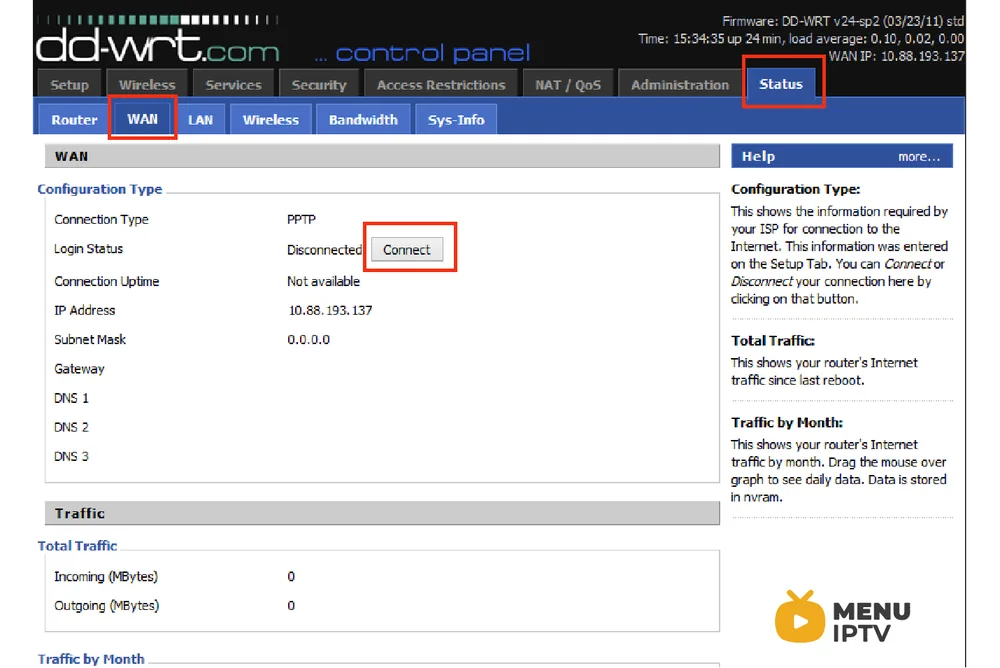Click the DNS 3 label
This screenshot has width=1000, height=668.
coord(71,457)
